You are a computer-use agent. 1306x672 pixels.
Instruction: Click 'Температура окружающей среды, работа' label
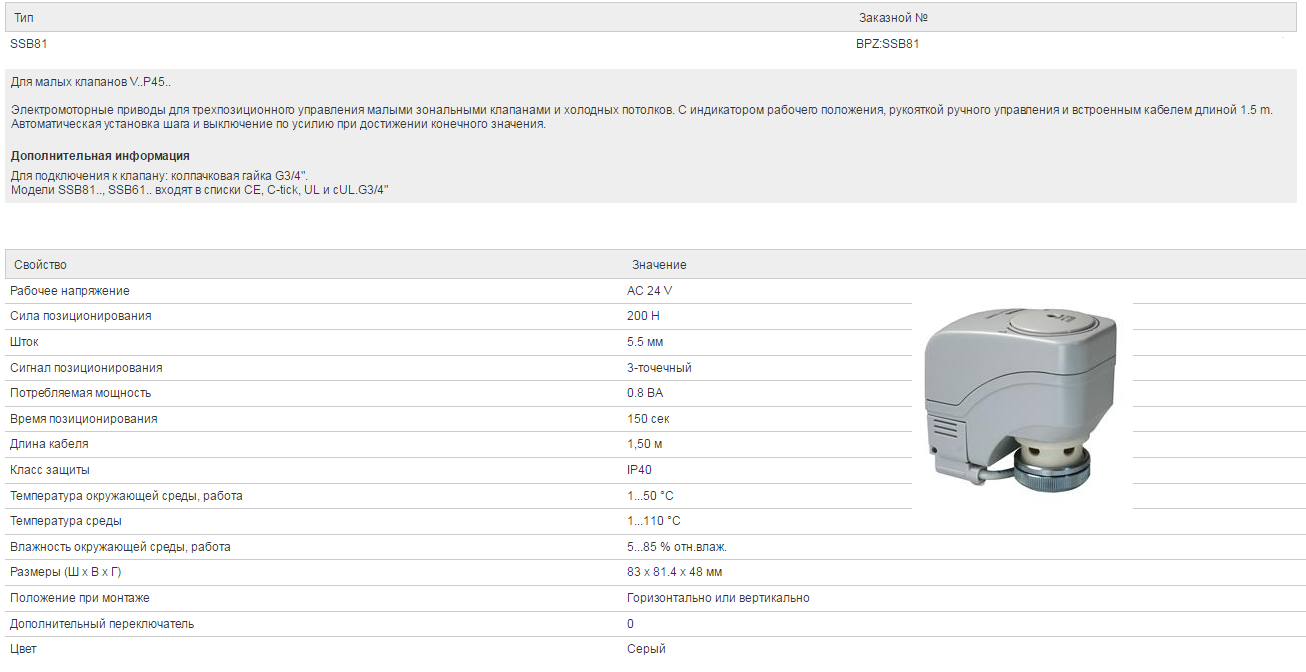126,496
